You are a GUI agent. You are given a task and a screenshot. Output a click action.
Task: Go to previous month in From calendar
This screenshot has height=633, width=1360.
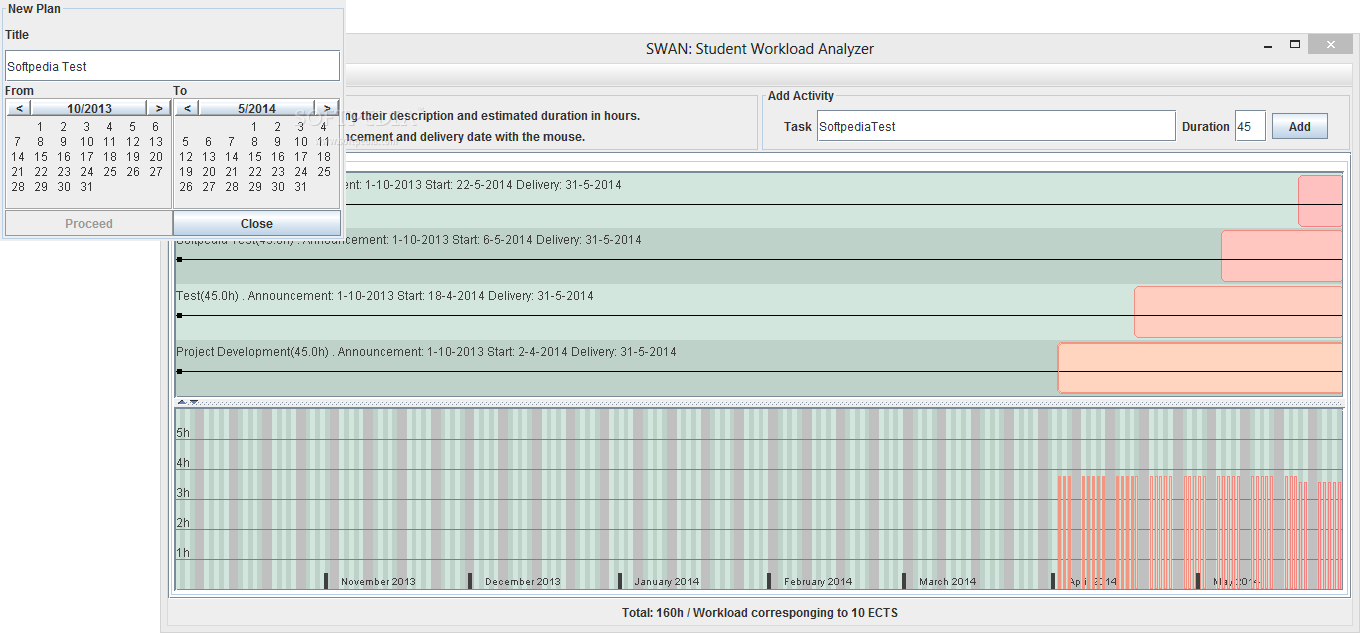tap(19, 108)
